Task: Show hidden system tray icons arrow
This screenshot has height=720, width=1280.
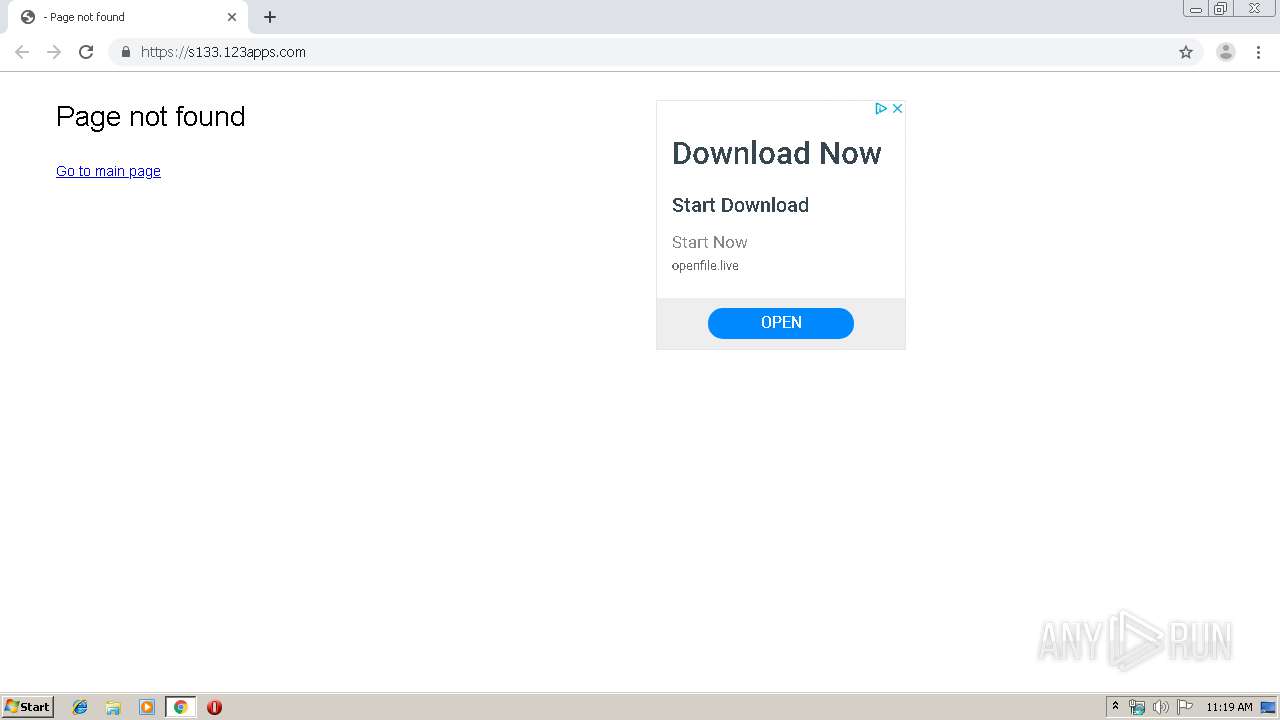Action: point(1115,707)
